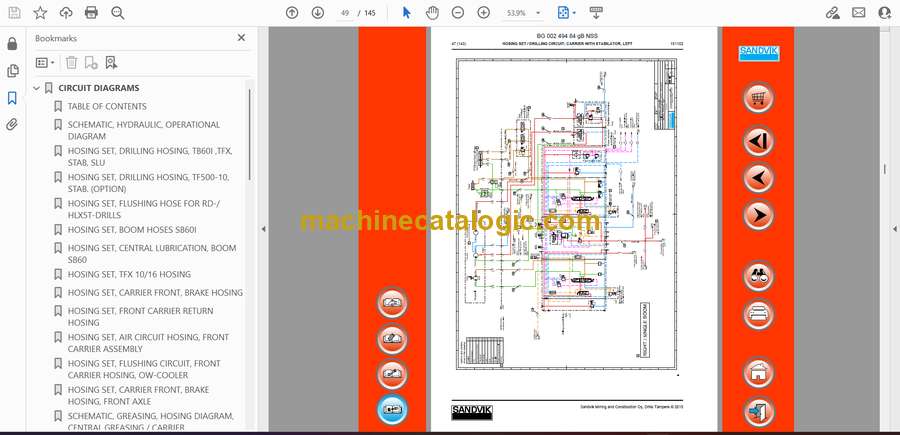Click the scrolling mode keyboard icon
The height and width of the screenshot is (435, 900).
click(x=596, y=13)
